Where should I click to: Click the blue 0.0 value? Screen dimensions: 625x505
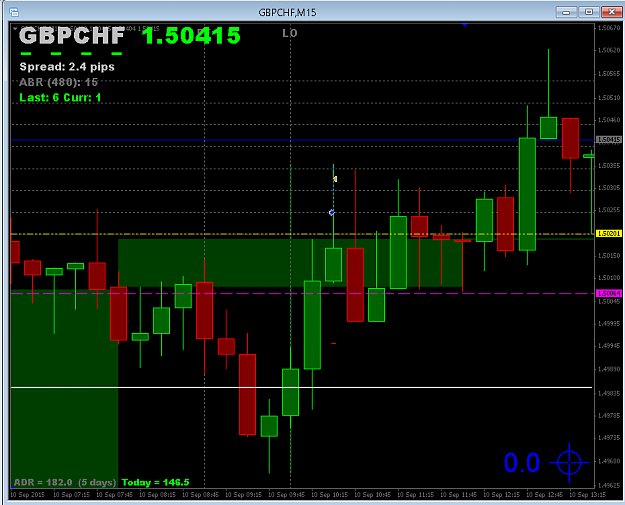(522, 463)
